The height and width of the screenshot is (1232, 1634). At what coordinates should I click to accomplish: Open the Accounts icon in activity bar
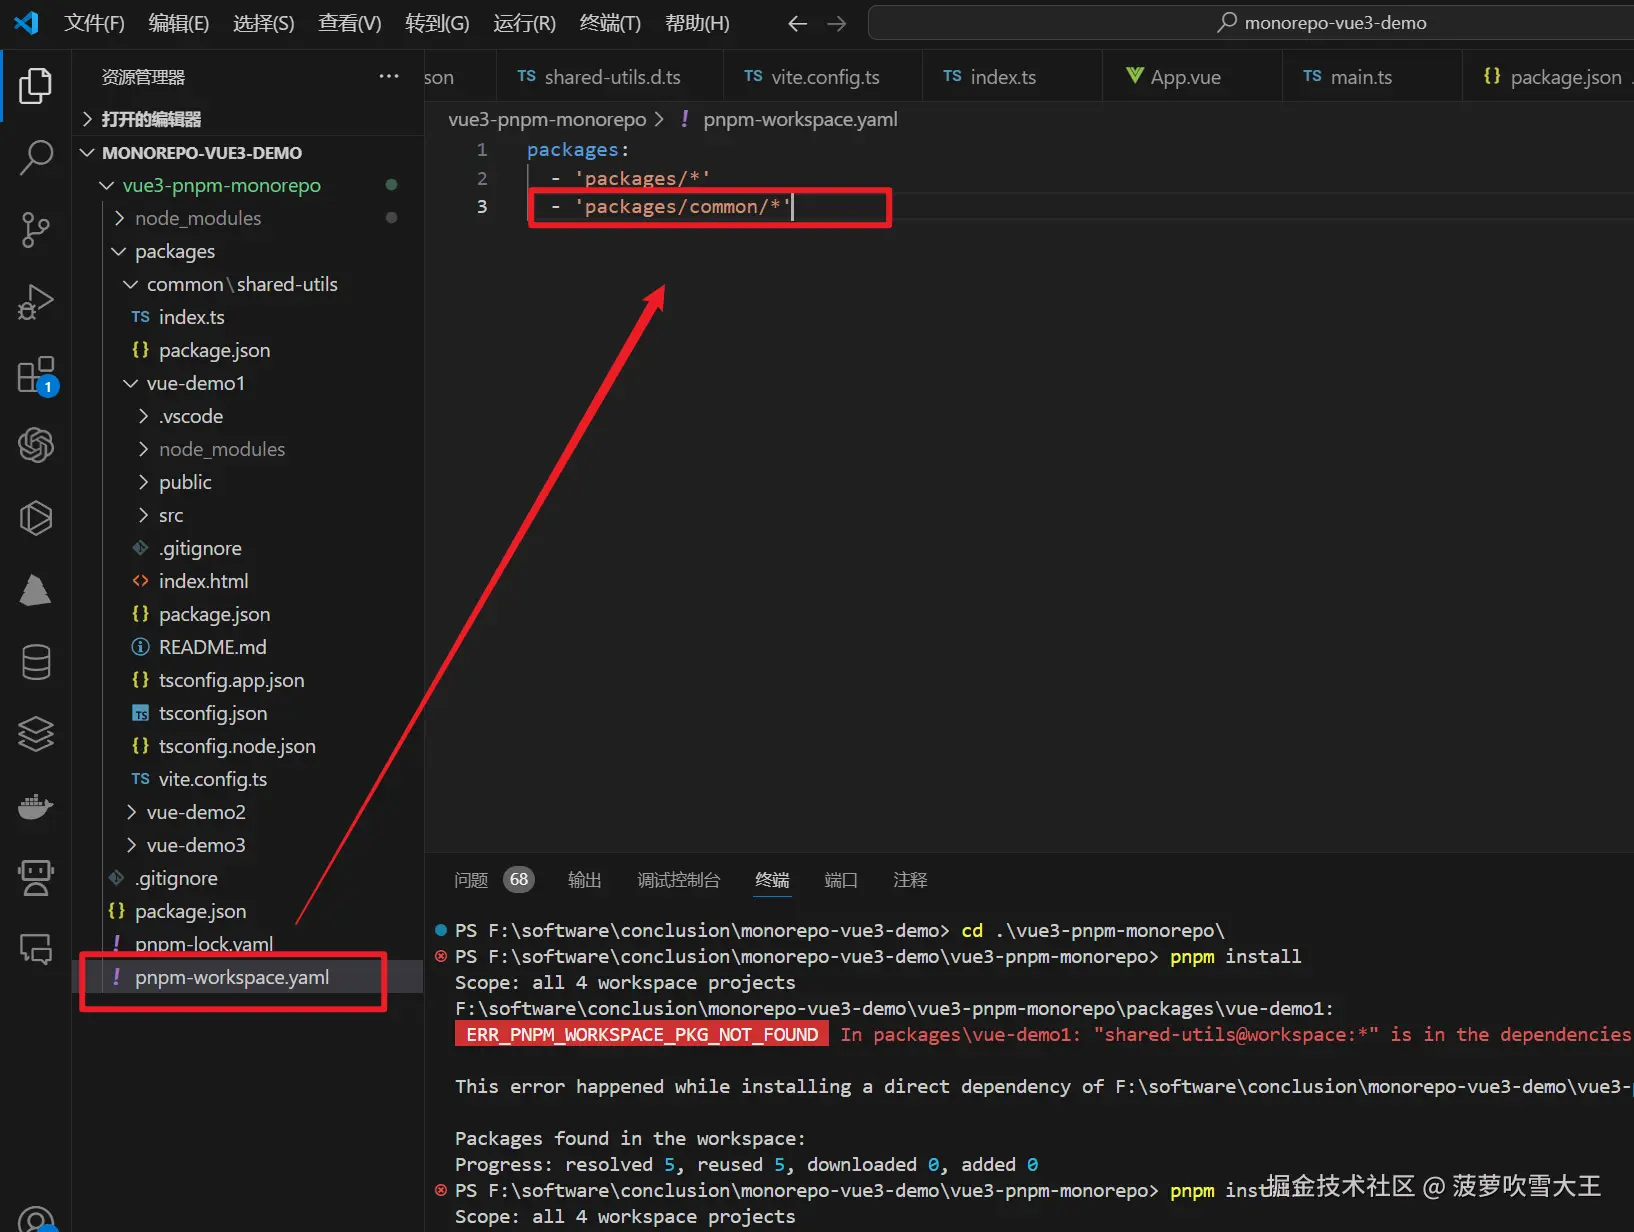[36, 1220]
